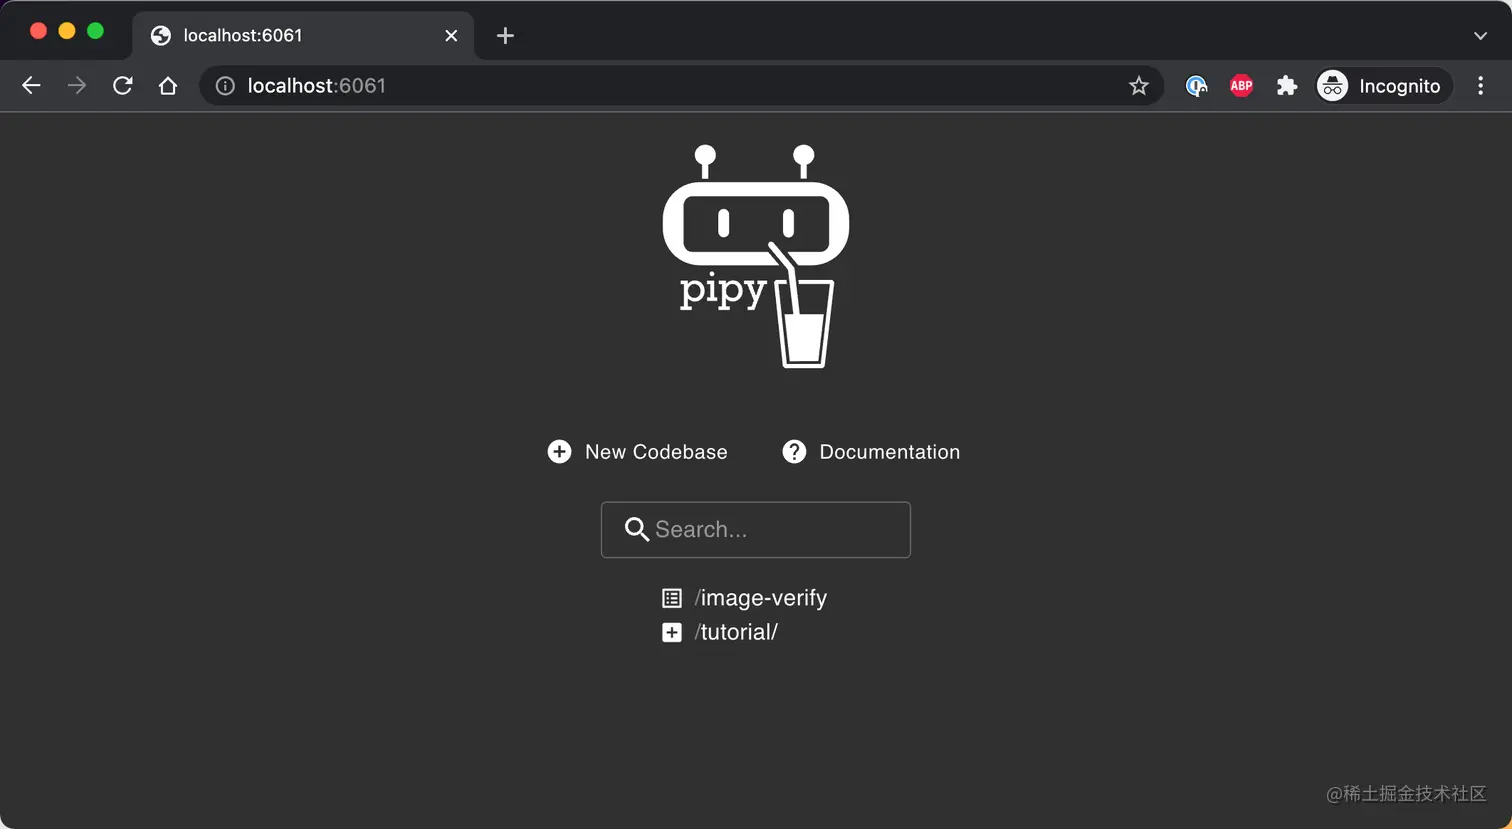This screenshot has width=1512, height=829.
Task: Click the Incognito profile button
Action: click(1384, 86)
